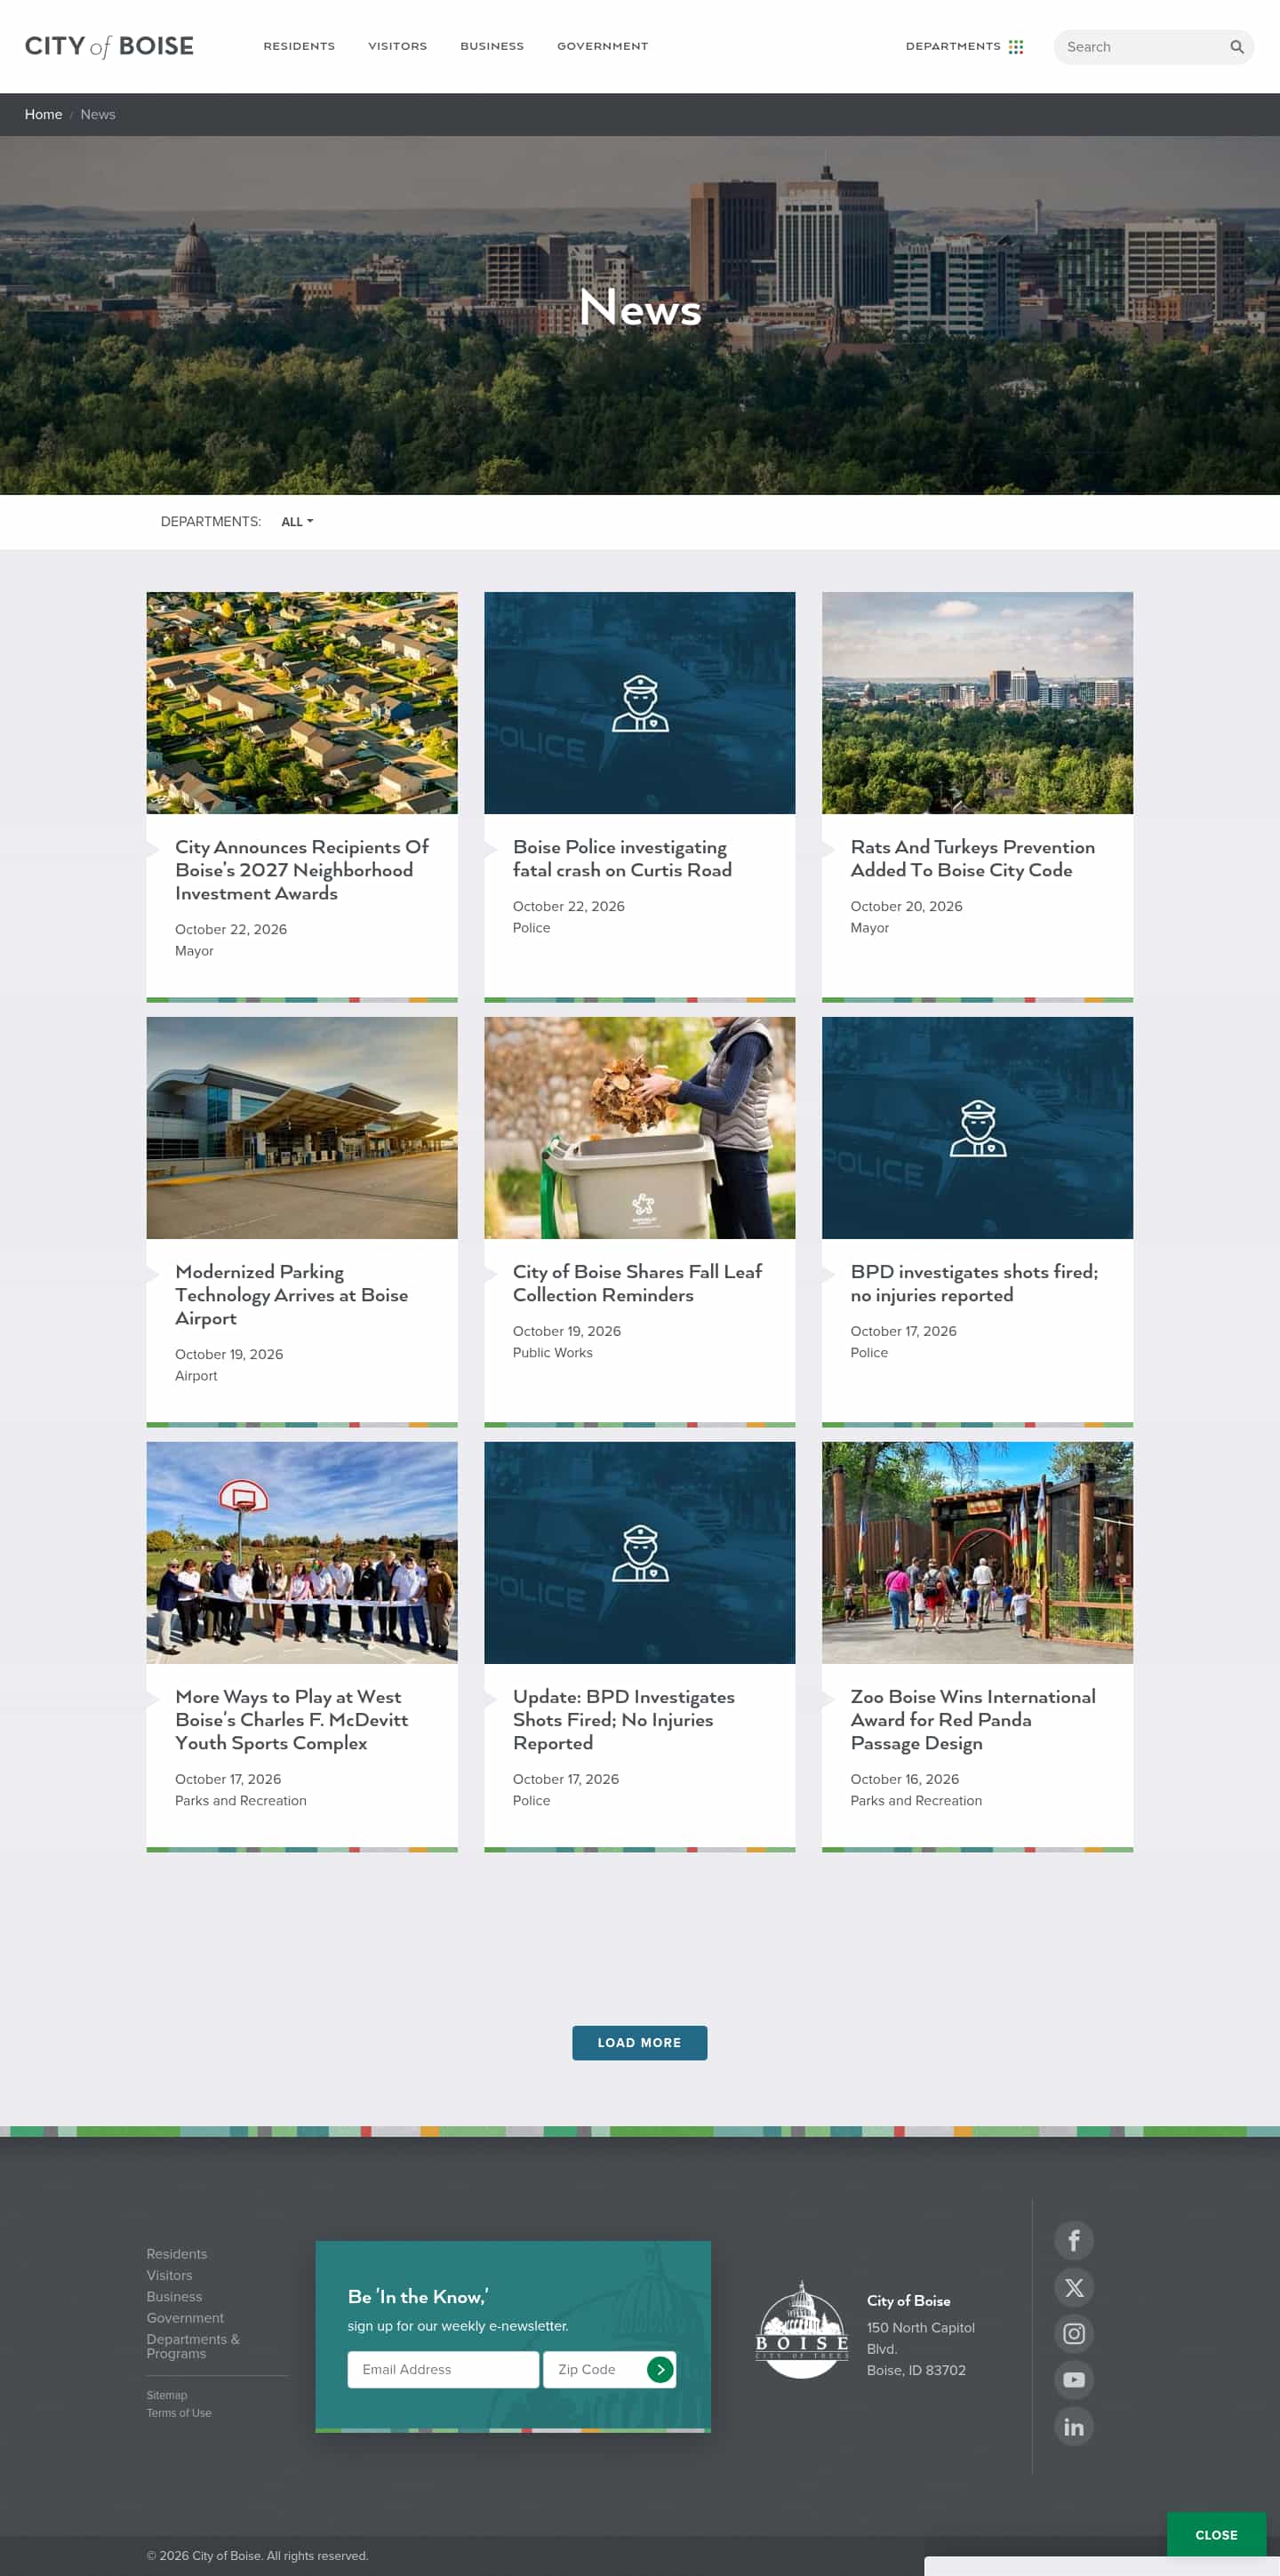Image resolution: width=1280 pixels, height=2576 pixels.
Task: Expand the Departments ALL filter dropdown
Action: click(297, 522)
